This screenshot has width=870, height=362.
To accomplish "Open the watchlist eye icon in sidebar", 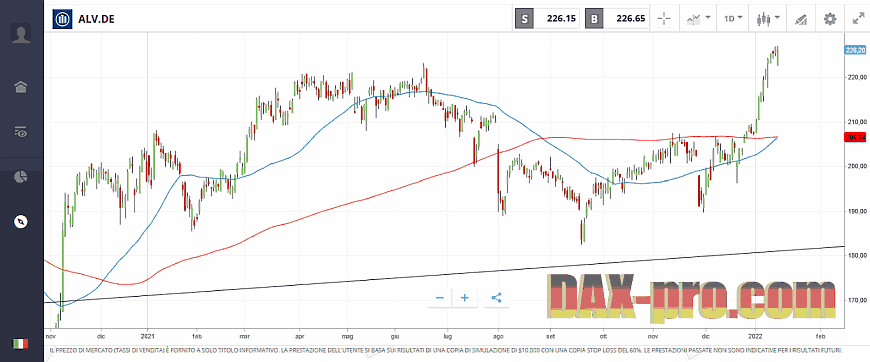I will tap(21, 132).
